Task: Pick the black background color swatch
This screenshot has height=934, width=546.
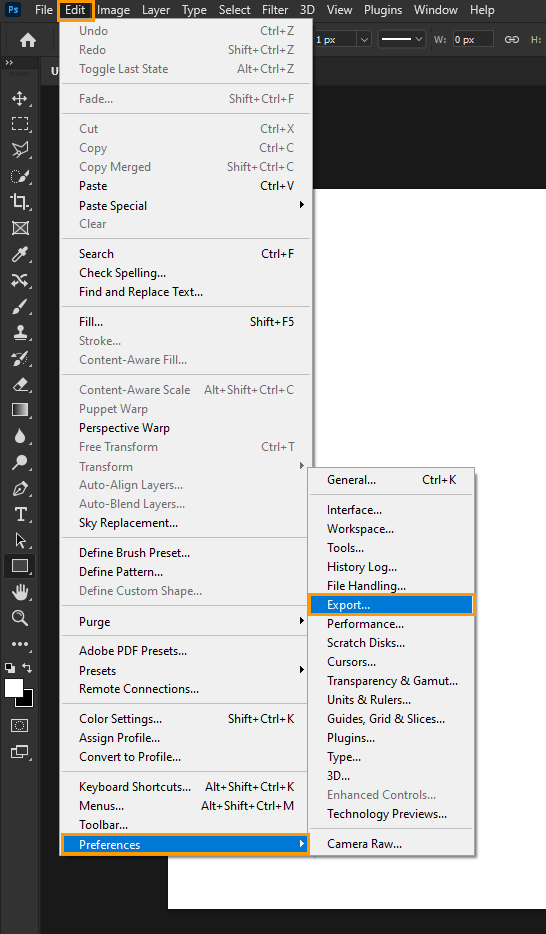Action: point(27,700)
